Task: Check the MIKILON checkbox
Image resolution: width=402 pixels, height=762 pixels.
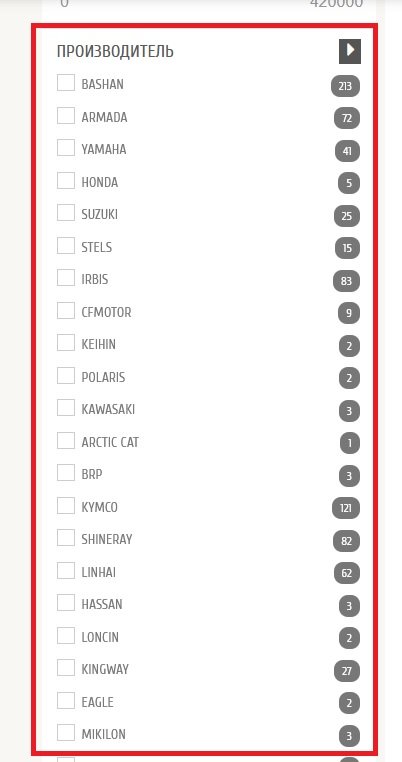Action: [x=66, y=732]
